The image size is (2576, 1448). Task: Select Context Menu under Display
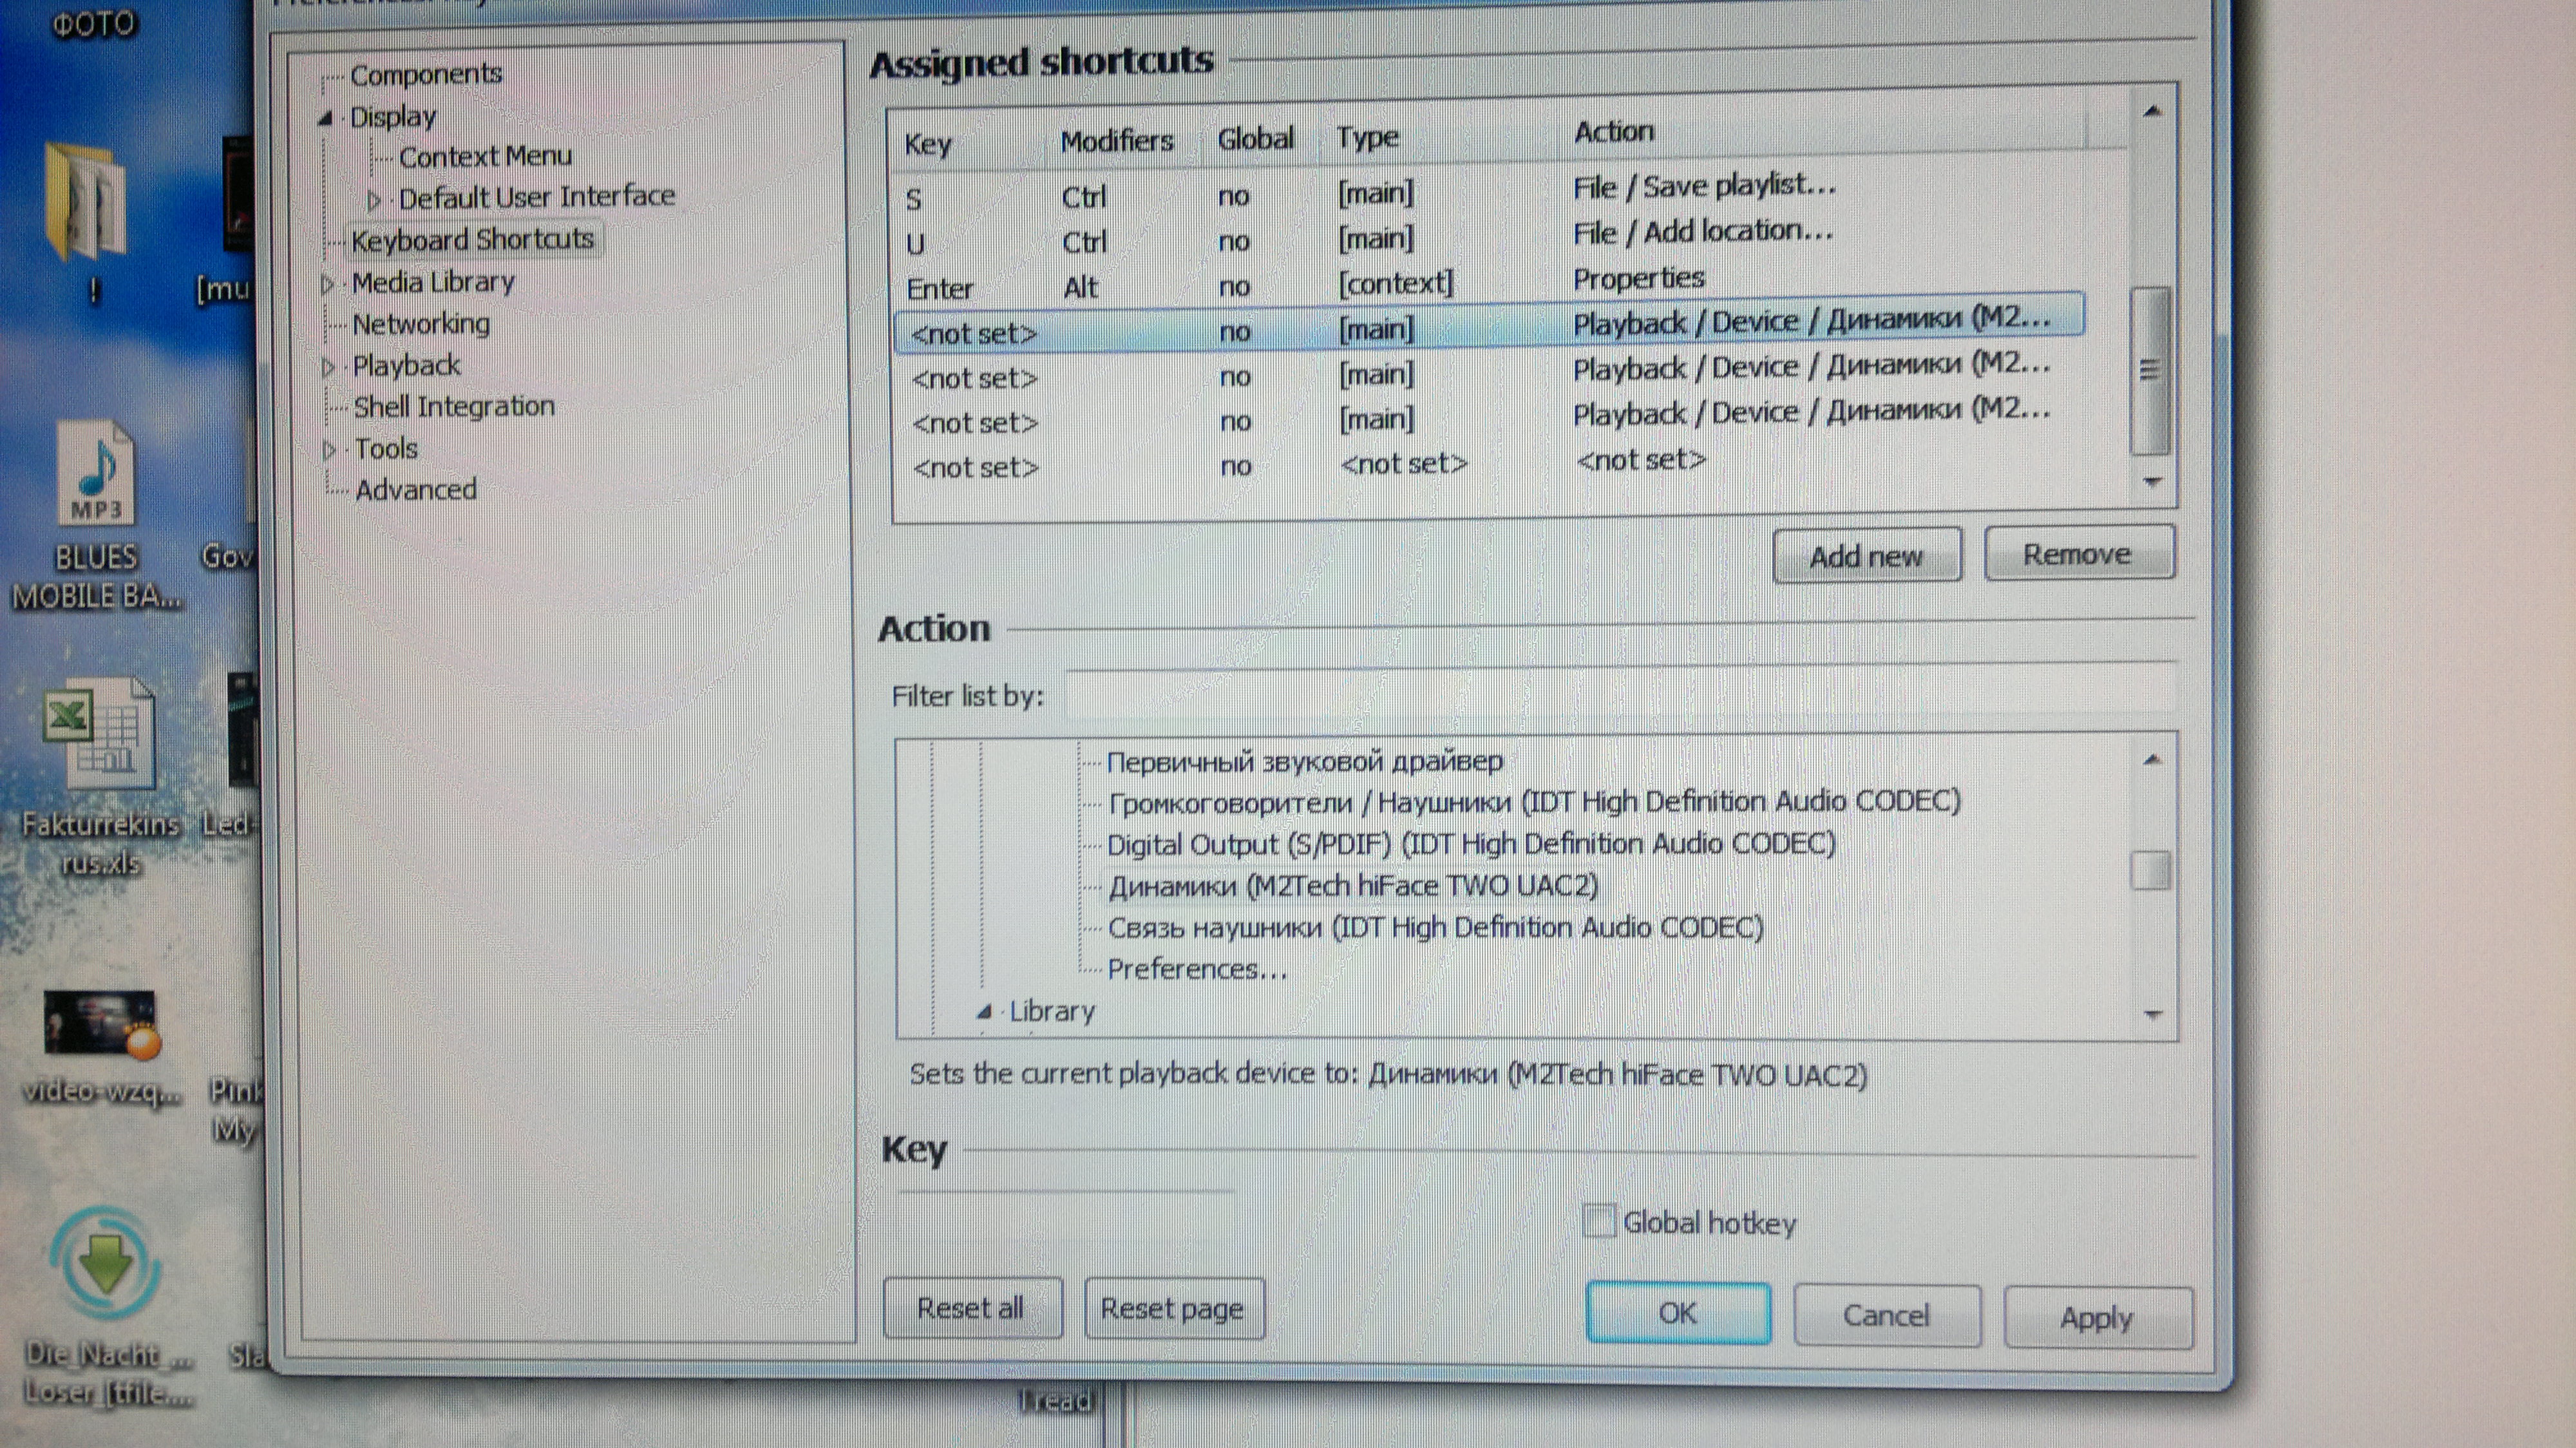tap(485, 157)
